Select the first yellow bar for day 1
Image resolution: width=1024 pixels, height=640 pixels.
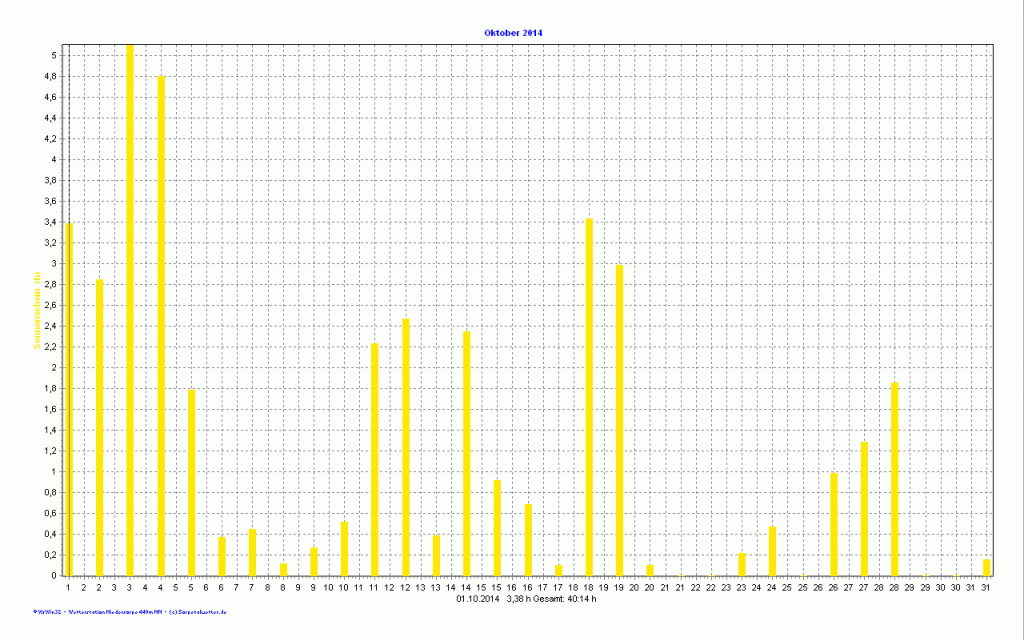coord(68,400)
